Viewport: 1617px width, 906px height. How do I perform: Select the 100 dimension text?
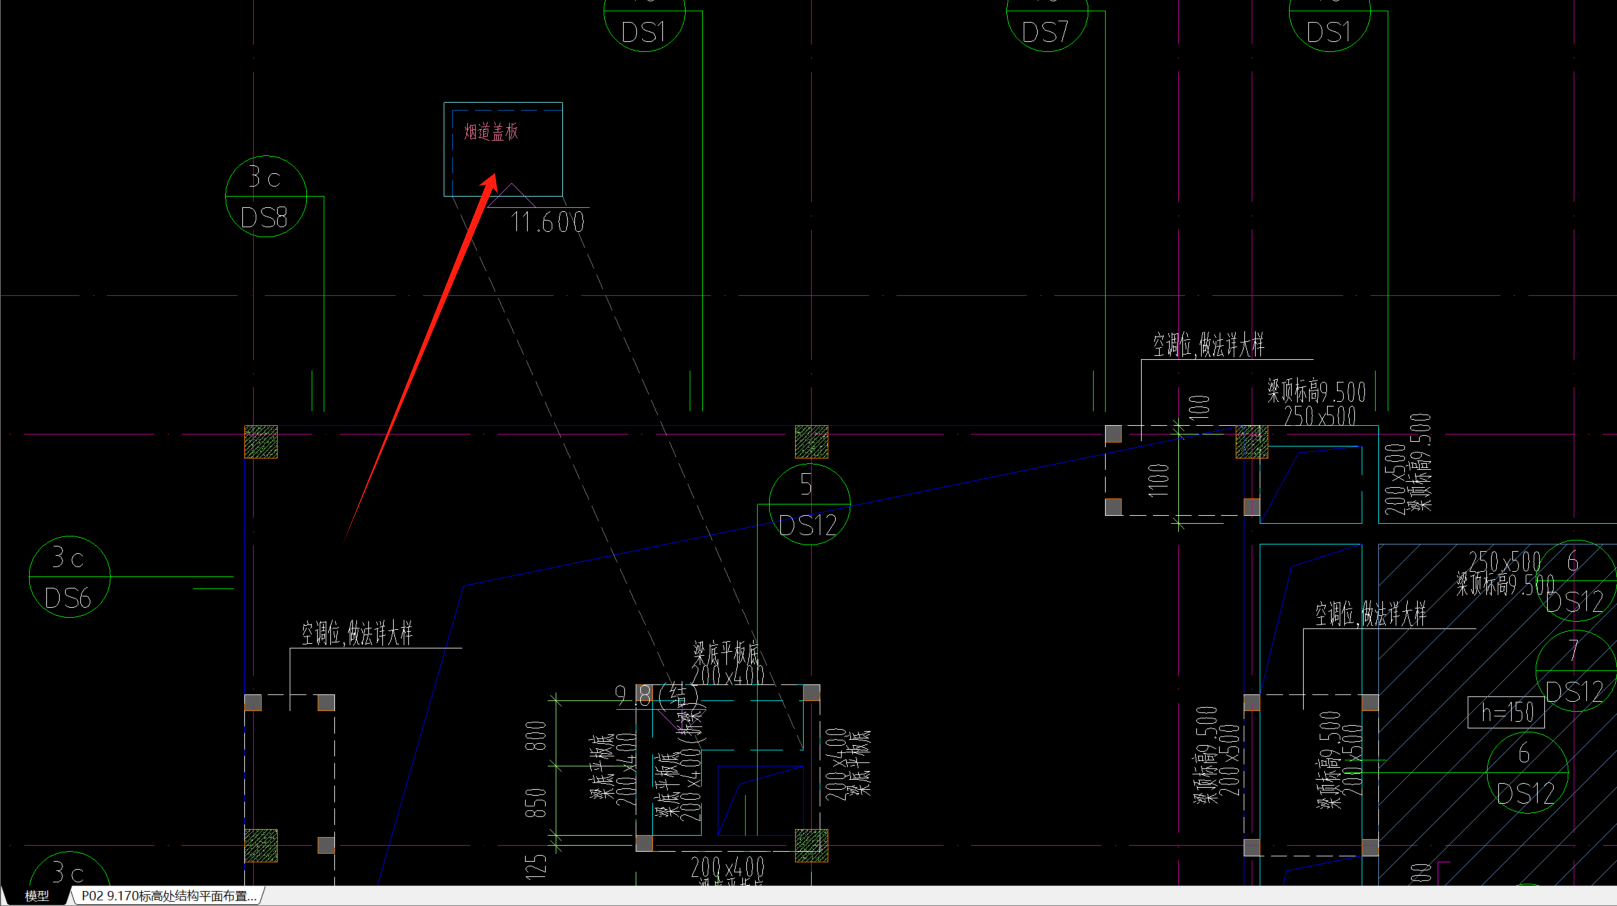coord(1200,407)
